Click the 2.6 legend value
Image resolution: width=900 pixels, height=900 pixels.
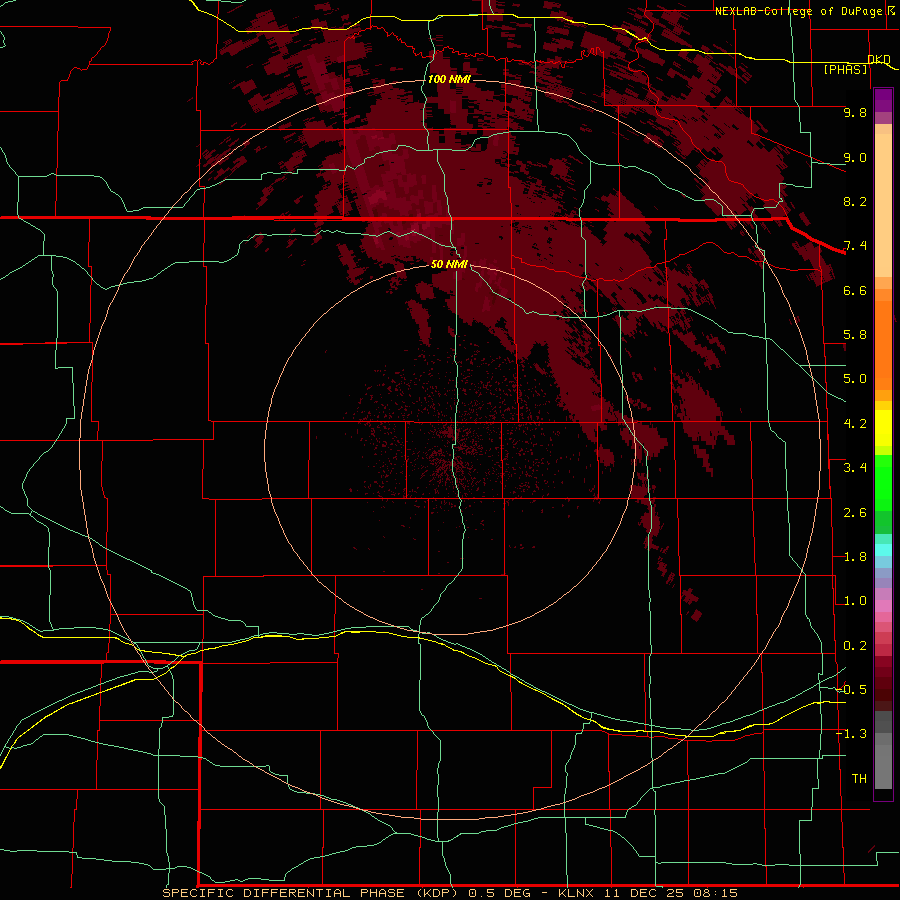click(855, 513)
